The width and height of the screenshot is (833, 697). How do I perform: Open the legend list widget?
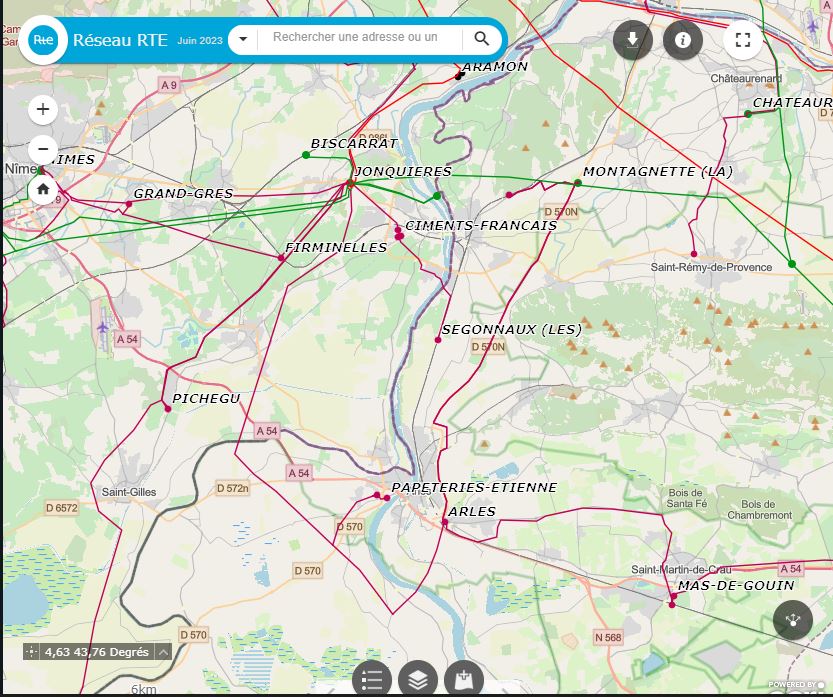(372, 679)
